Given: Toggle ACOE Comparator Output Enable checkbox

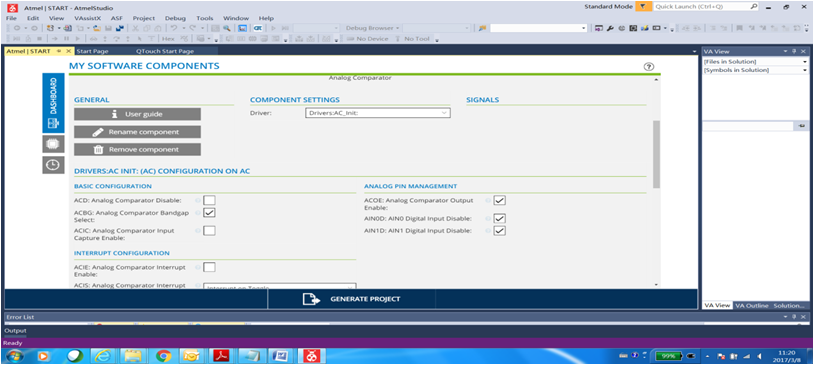Looking at the screenshot, I should (499, 200).
